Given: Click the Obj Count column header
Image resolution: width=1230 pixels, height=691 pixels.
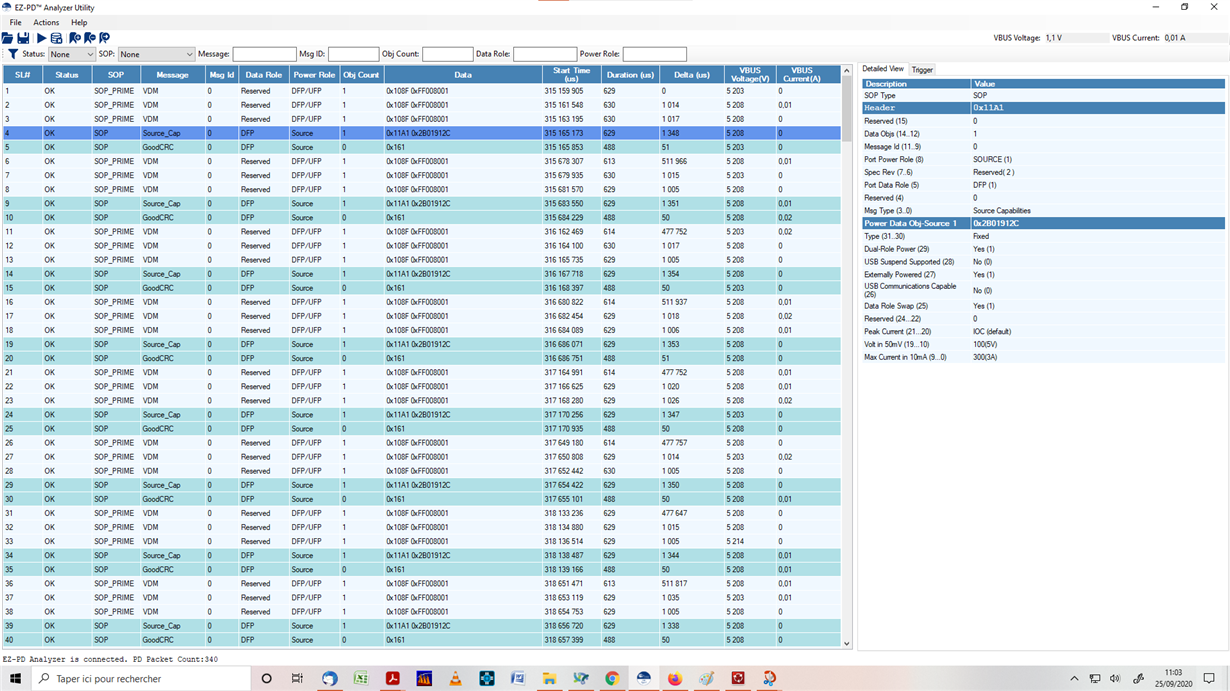Looking at the screenshot, I should [x=361, y=75].
